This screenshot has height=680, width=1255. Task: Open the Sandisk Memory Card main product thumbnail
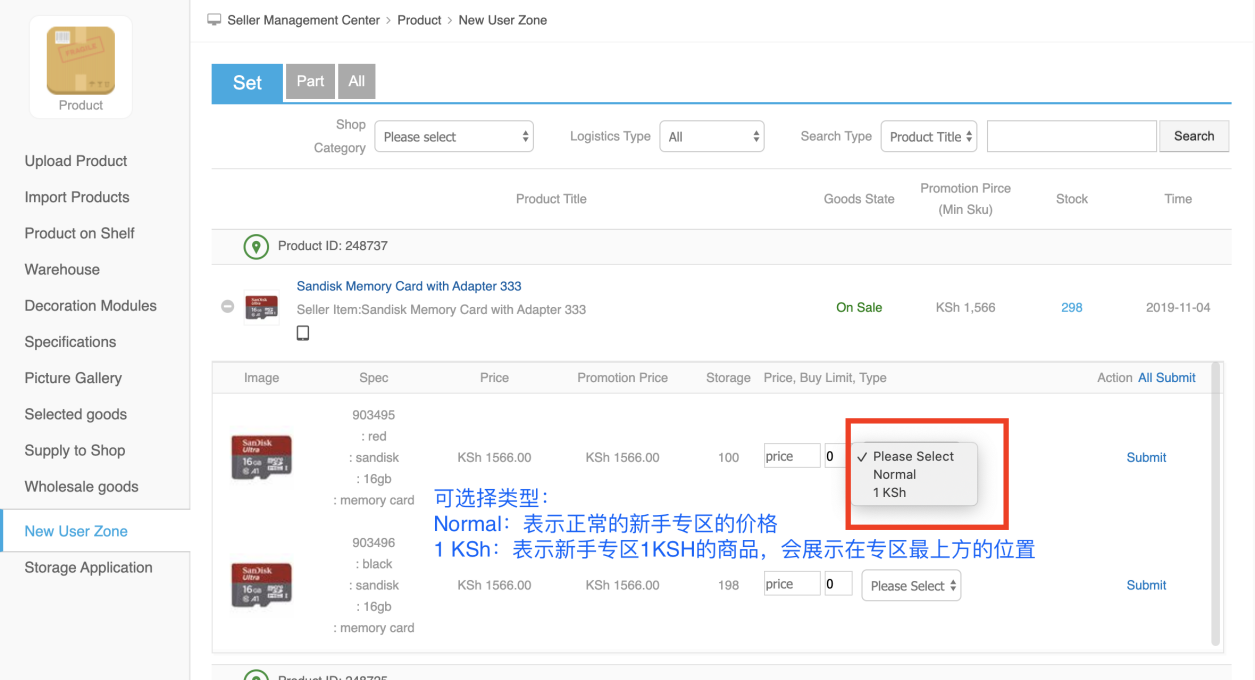[262, 307]
